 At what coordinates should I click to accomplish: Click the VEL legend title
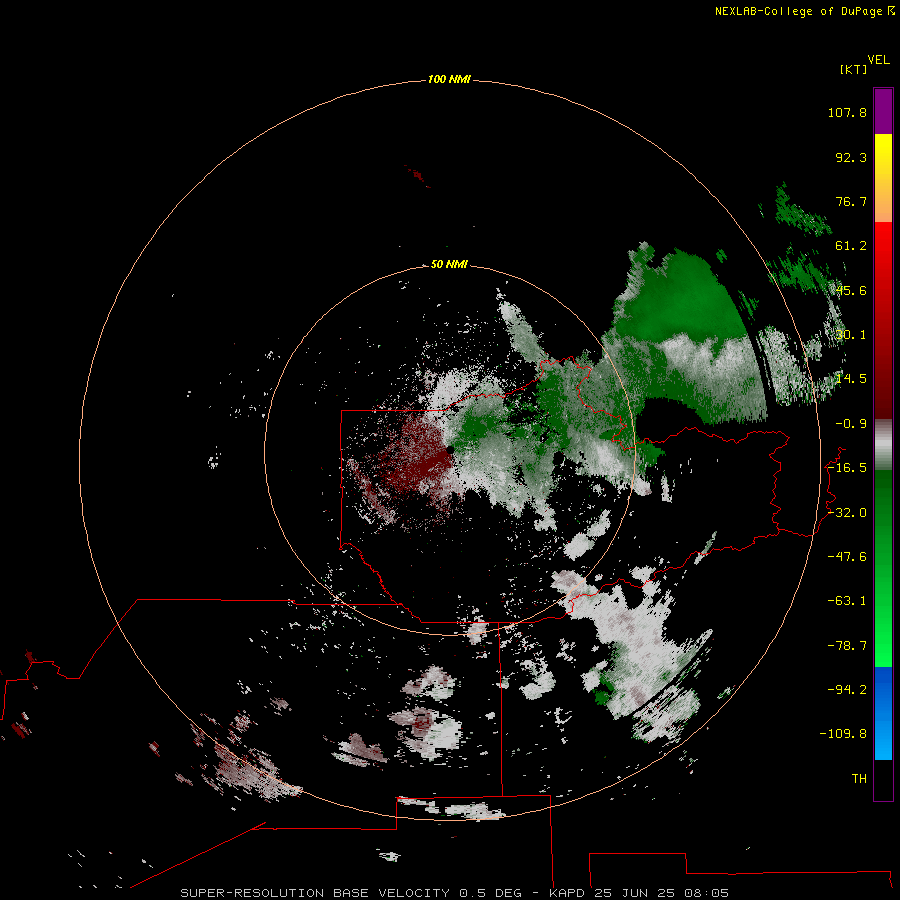(x=878, y=60)
